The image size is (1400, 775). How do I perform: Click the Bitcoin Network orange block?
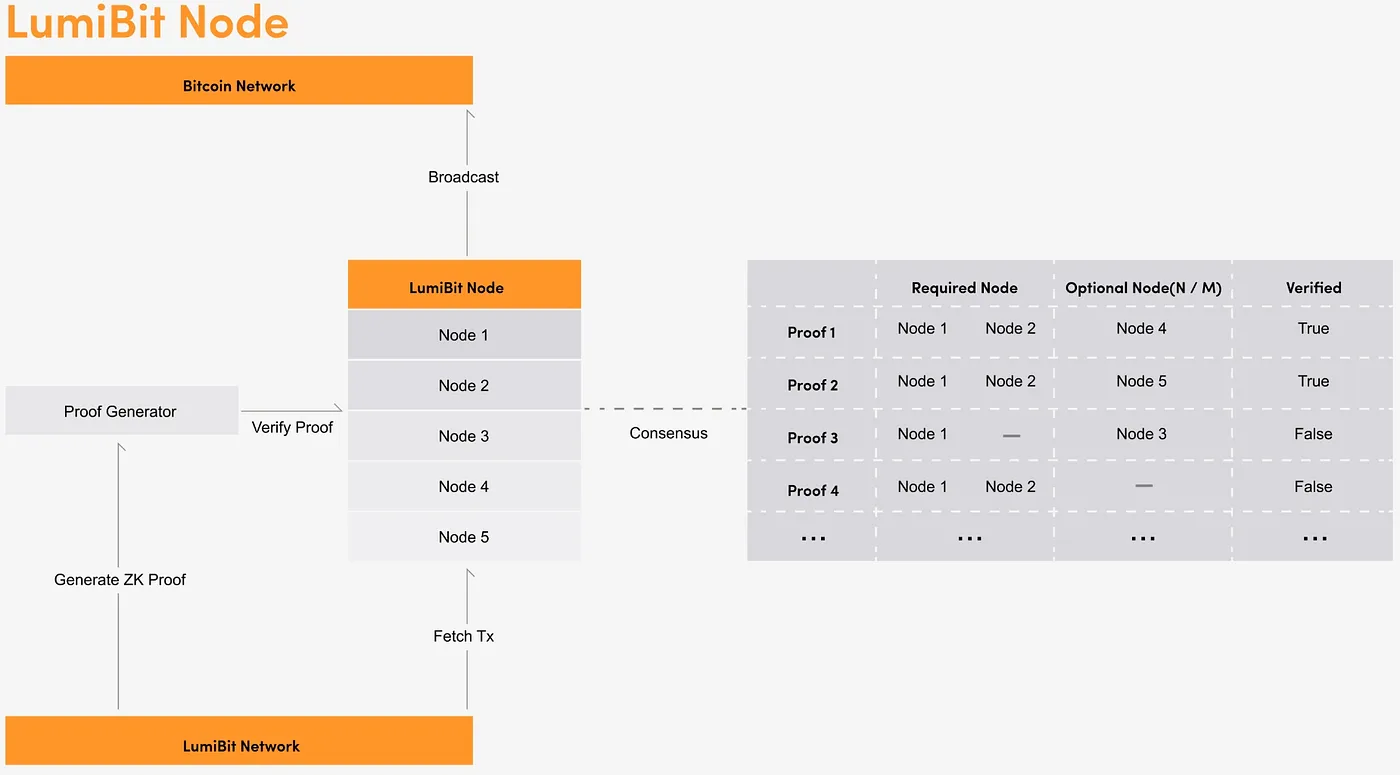coord(239,81)
